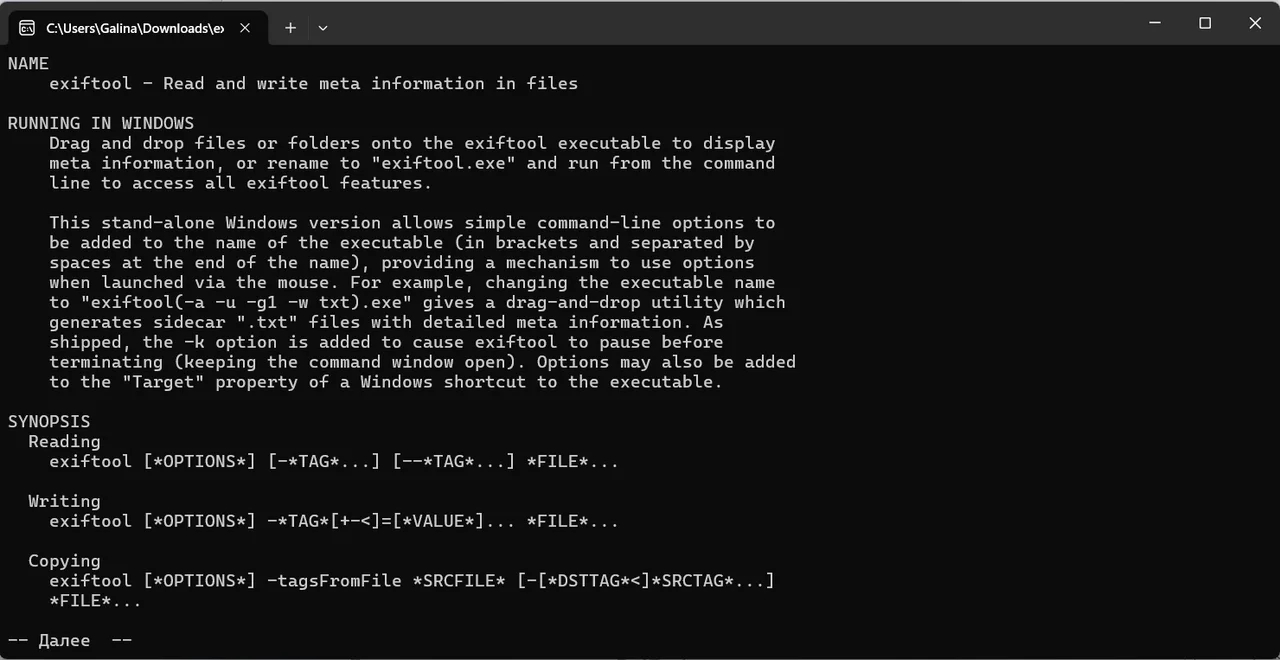Screen dimensions: 1280x660
Task: Click the empty title bar area beside tabs
Action: click(x=730, y=25)
